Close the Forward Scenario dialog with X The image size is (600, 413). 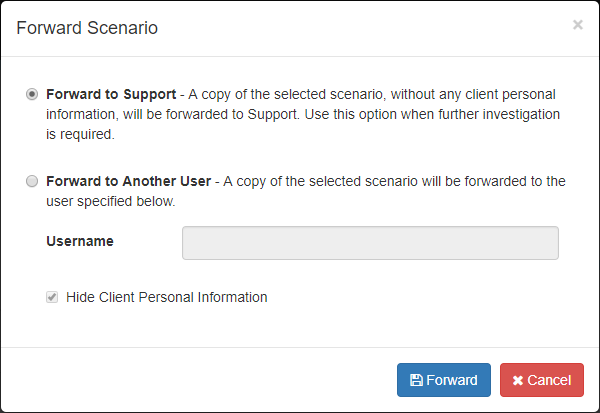pyautogui.click(x=577, y=25)
